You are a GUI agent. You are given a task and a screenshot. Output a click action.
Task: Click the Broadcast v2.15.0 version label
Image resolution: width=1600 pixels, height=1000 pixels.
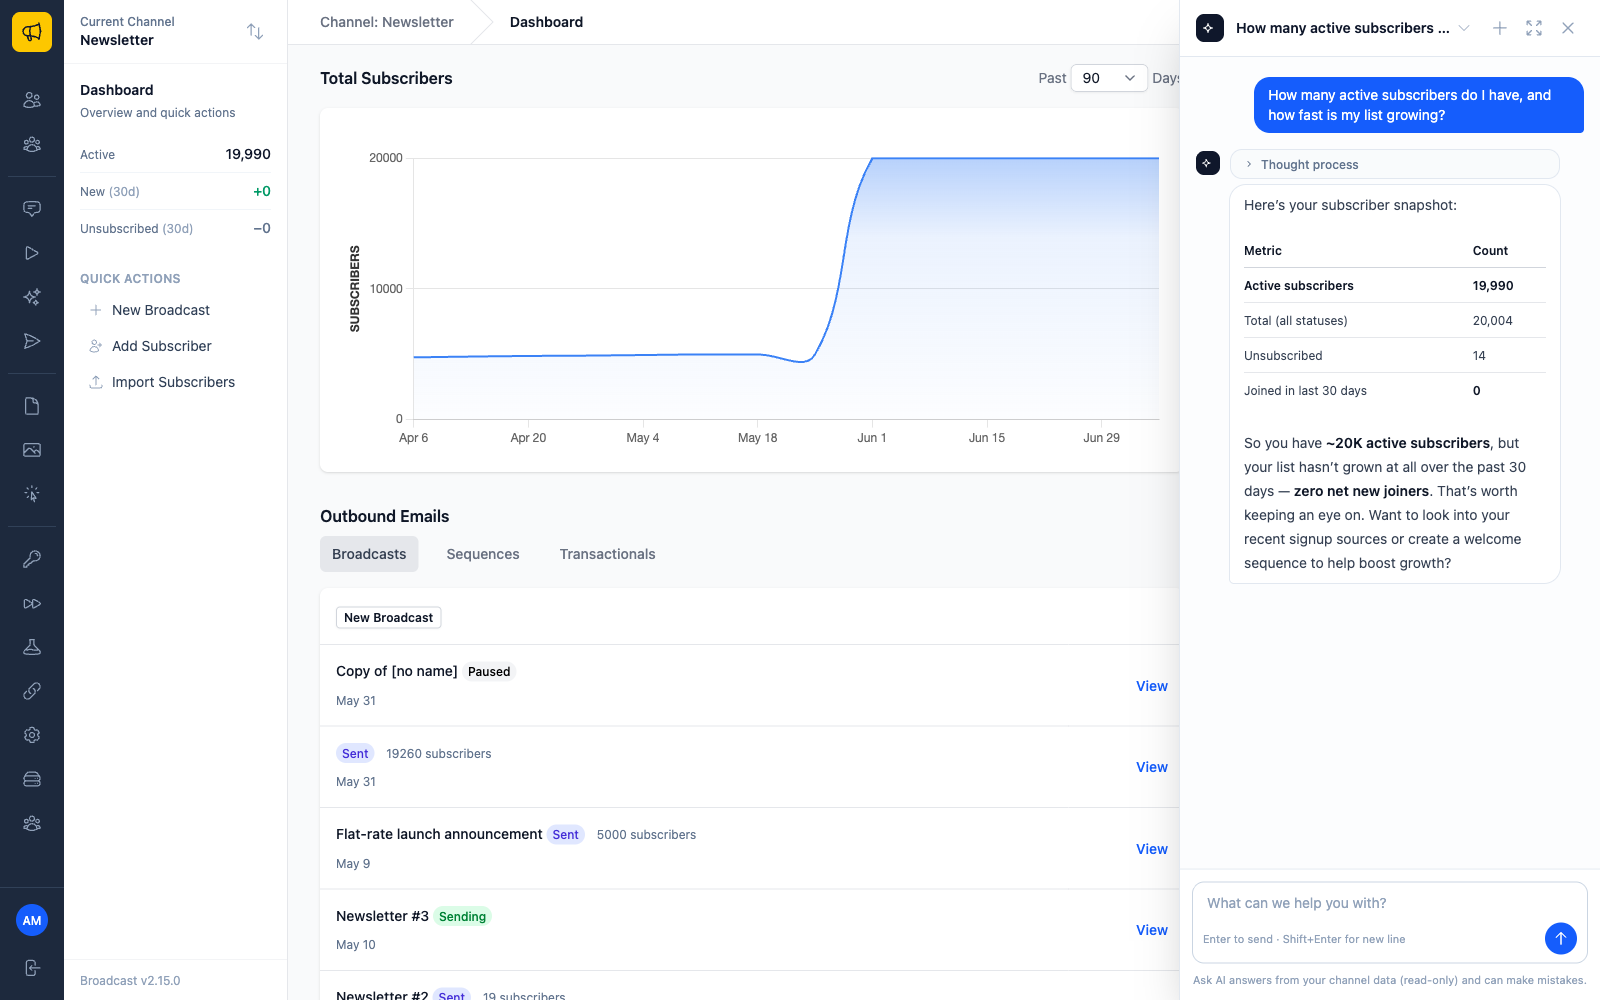(x=130, y=981)
